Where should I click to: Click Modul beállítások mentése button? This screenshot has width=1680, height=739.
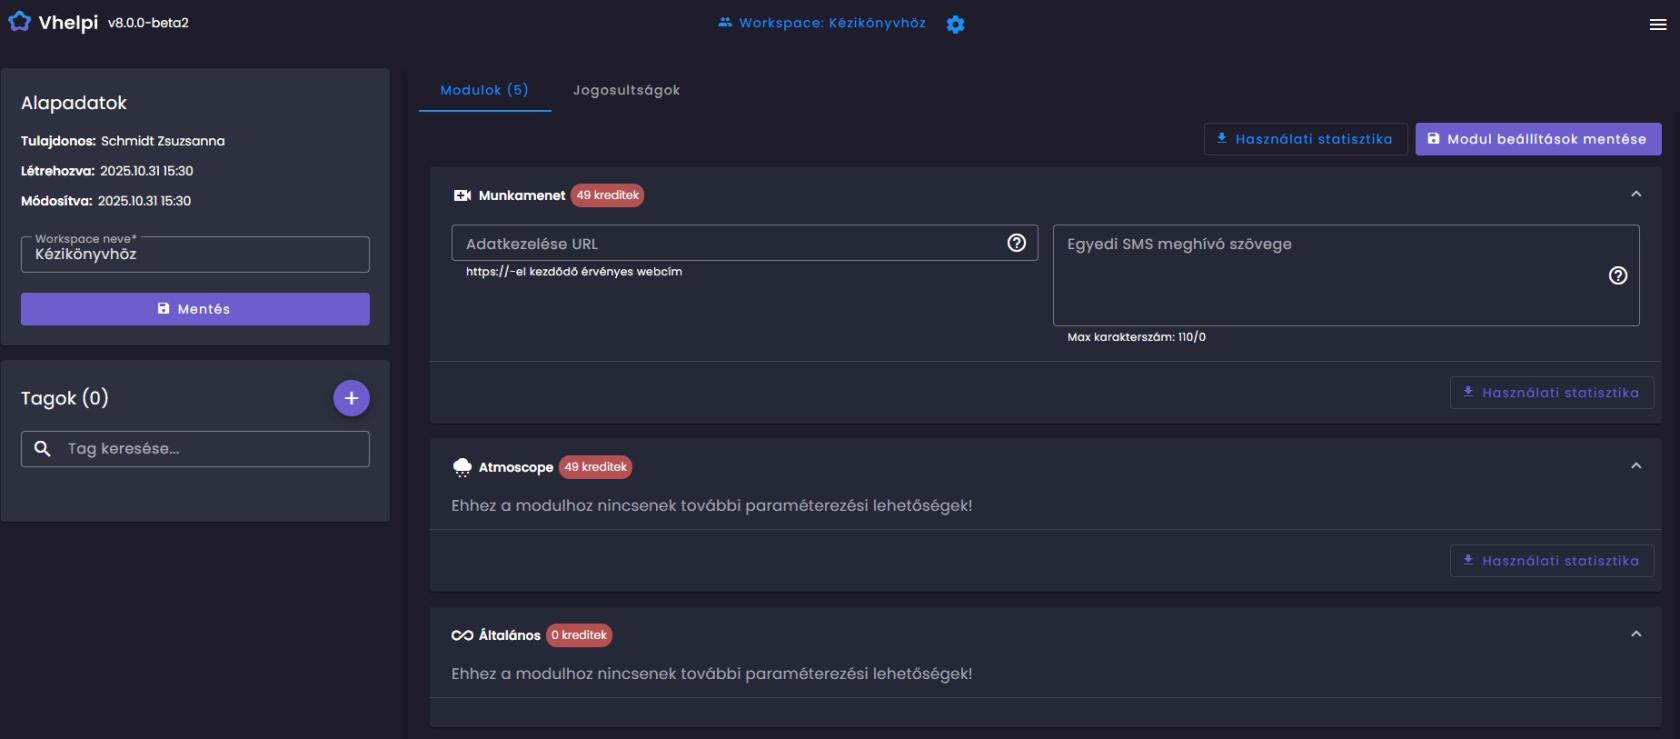click(1537, 139)
